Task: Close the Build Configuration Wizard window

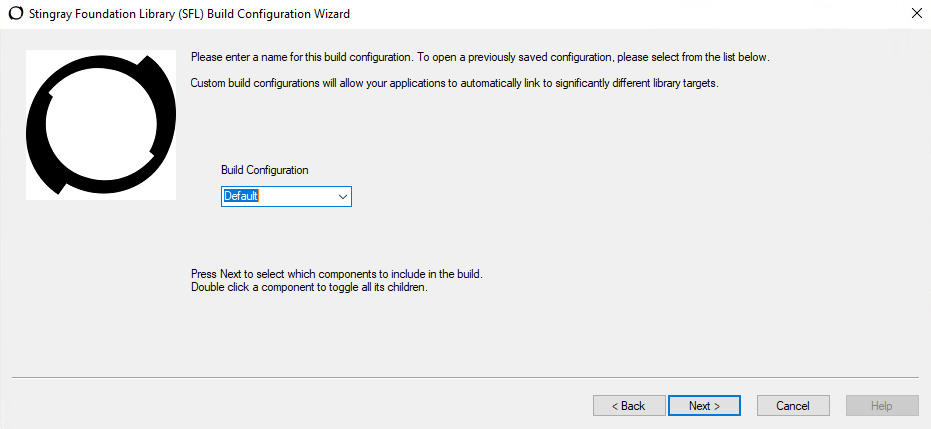Action: pyautogui.click(x=916, y=13)
